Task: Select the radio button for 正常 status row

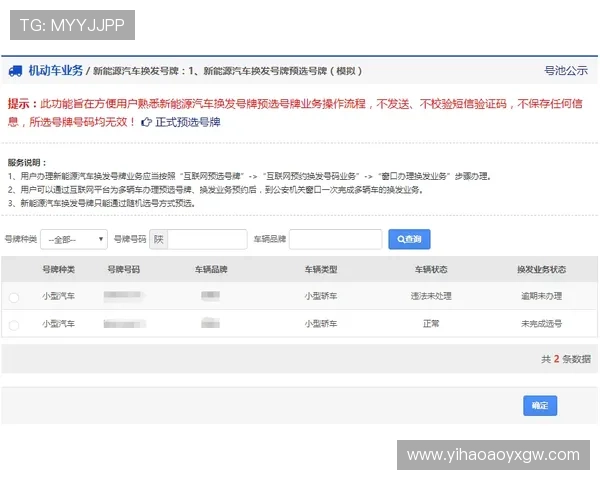Action: pos(14,325)
